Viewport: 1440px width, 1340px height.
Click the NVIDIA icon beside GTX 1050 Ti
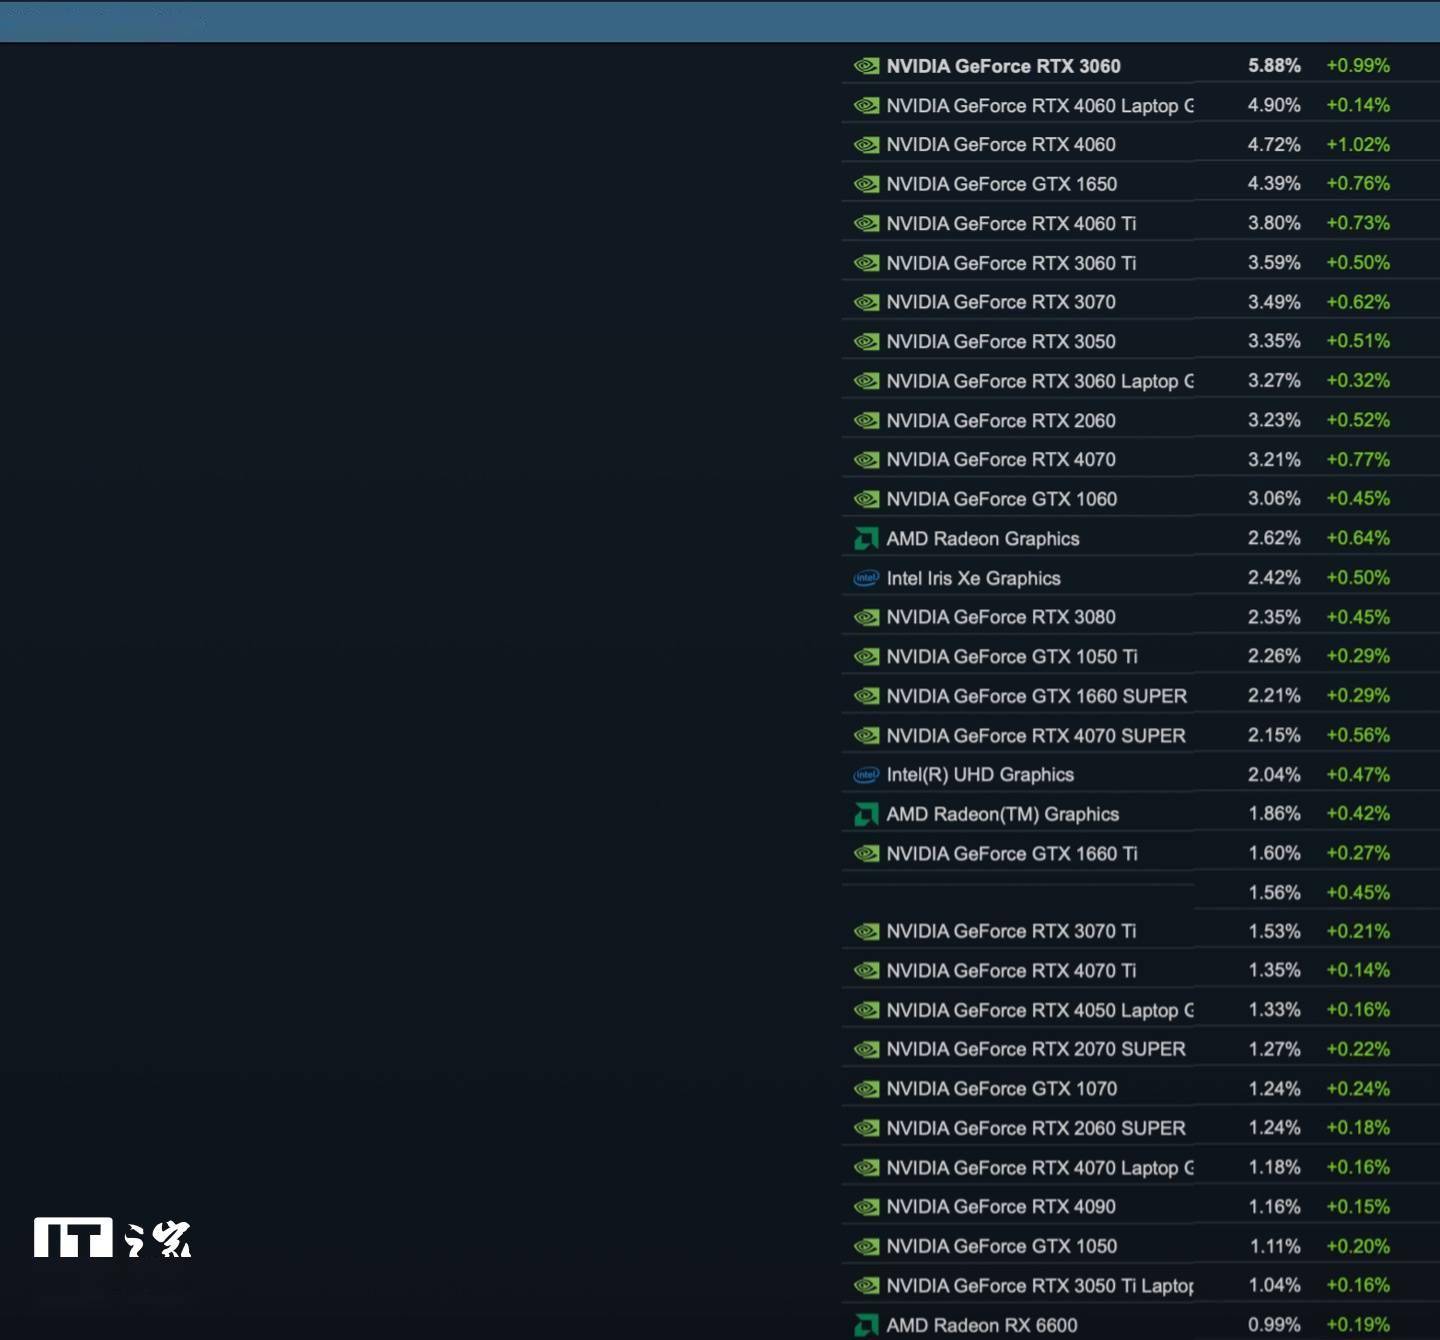[x=866, y=656]
